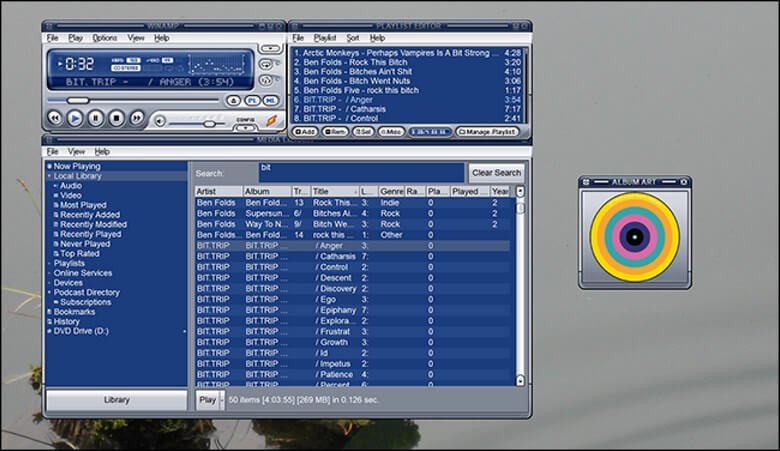This screenshot has height=451, width=780.
Task: Select Playlists in library tree
Action: 69,263
